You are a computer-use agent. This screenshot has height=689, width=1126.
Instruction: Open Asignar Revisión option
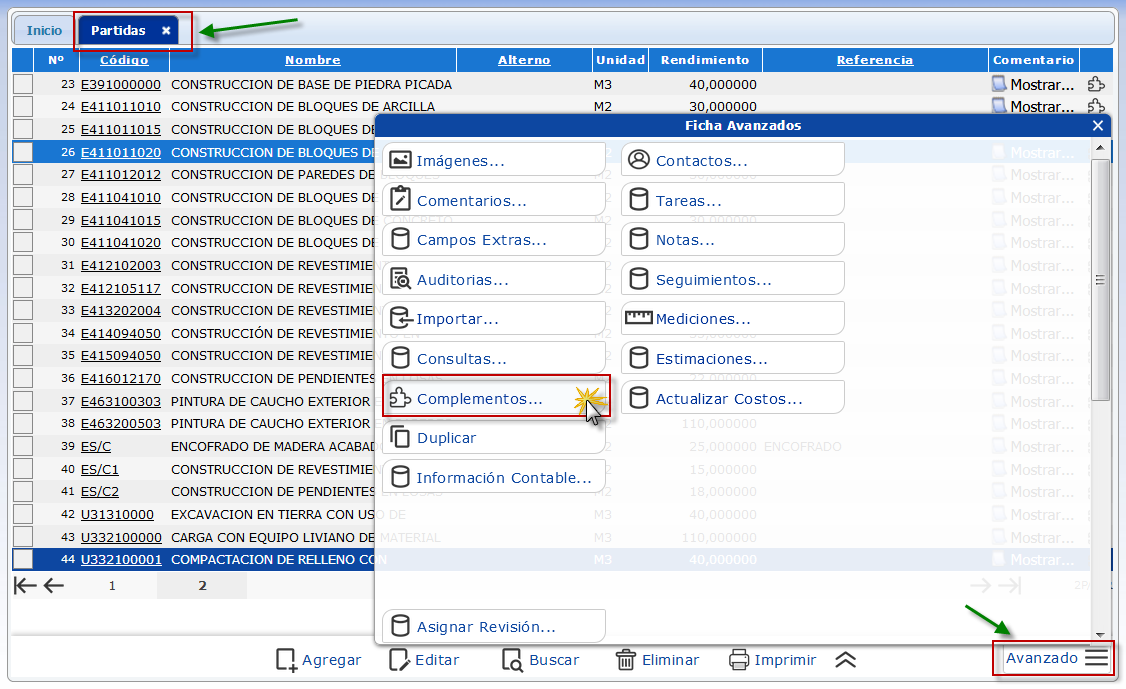493,626
